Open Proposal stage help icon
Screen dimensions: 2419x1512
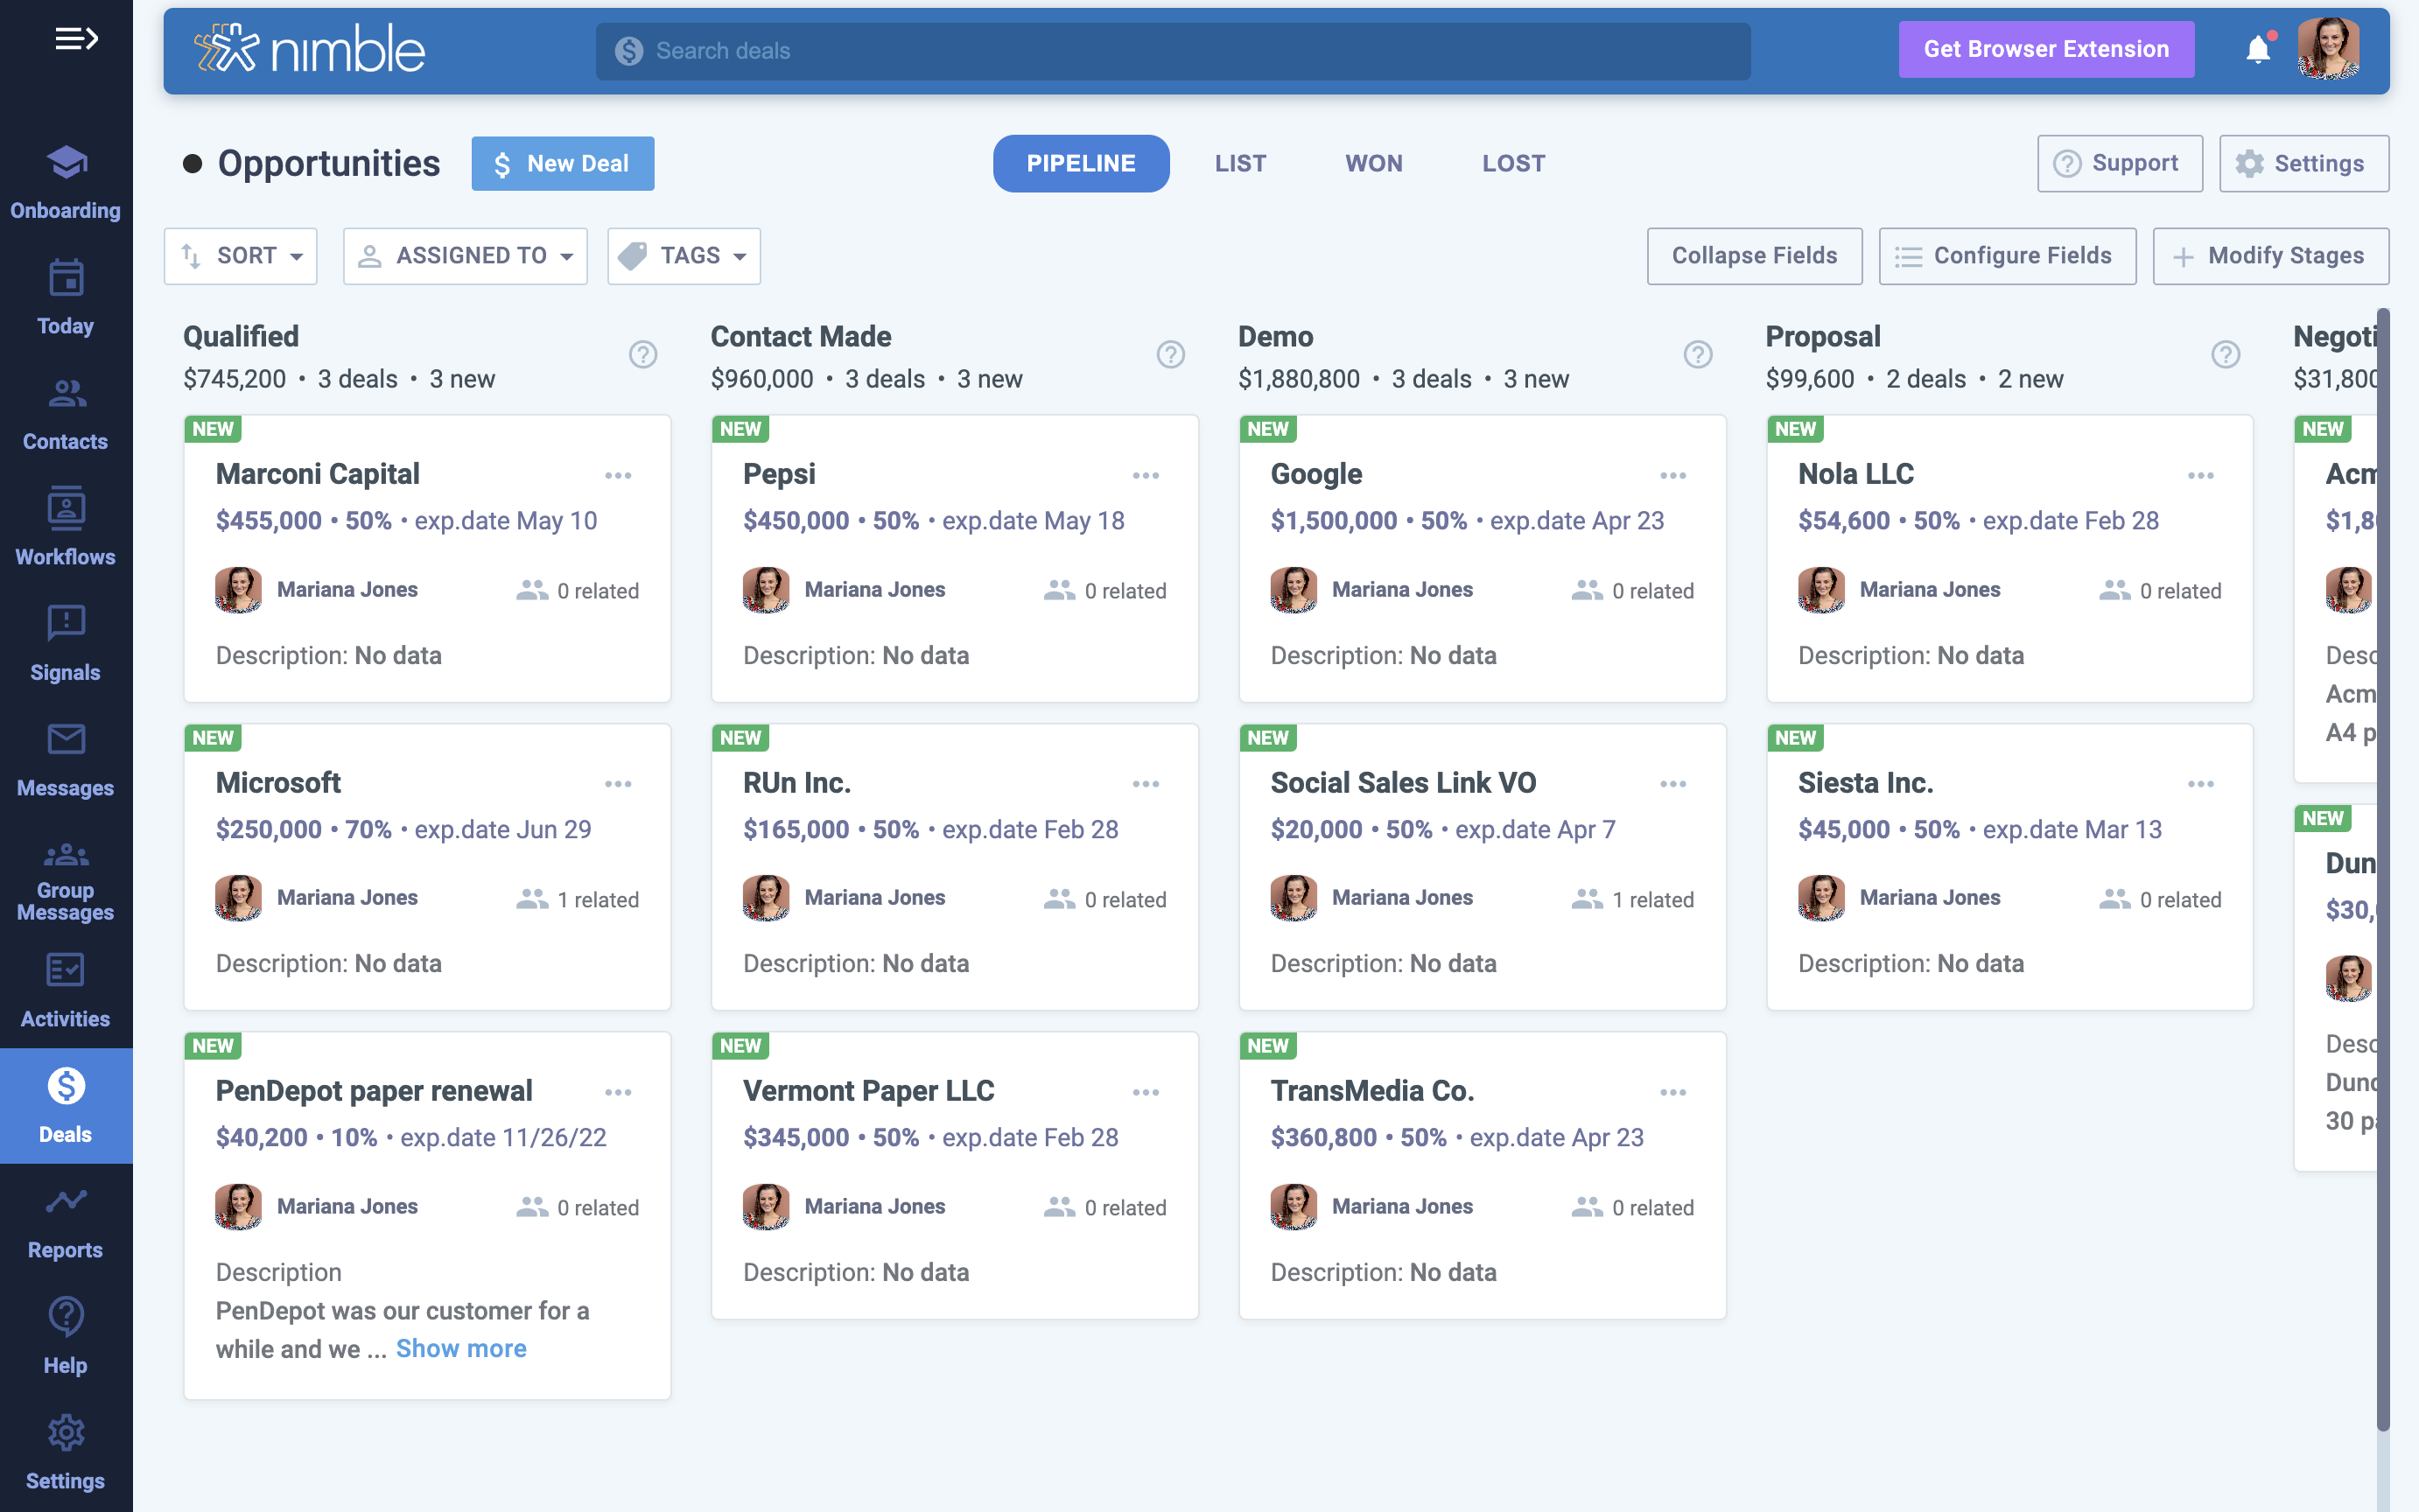click(2226, 354)
